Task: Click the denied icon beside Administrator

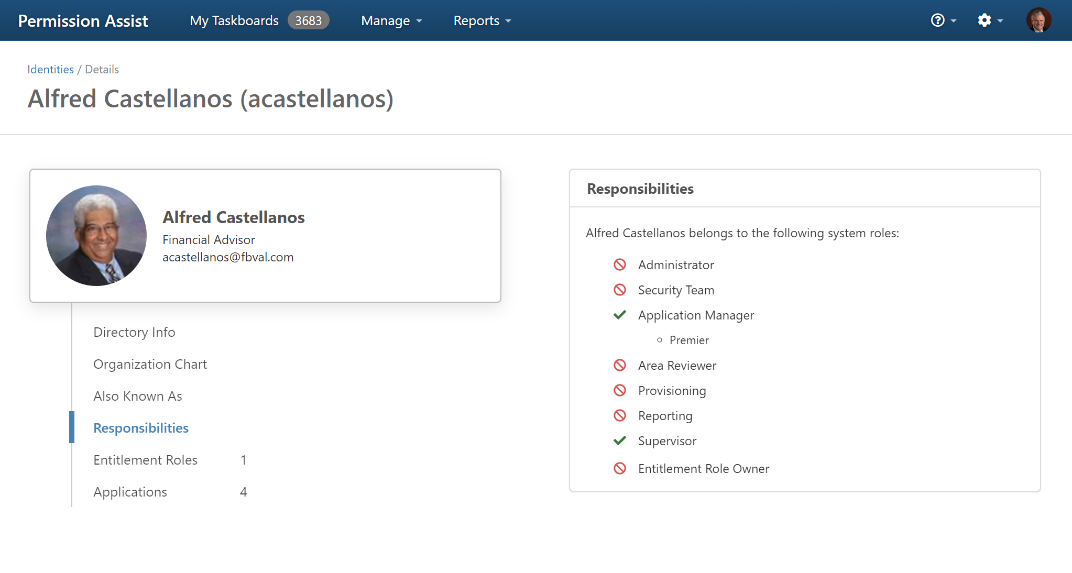Action: coord(620,265)
